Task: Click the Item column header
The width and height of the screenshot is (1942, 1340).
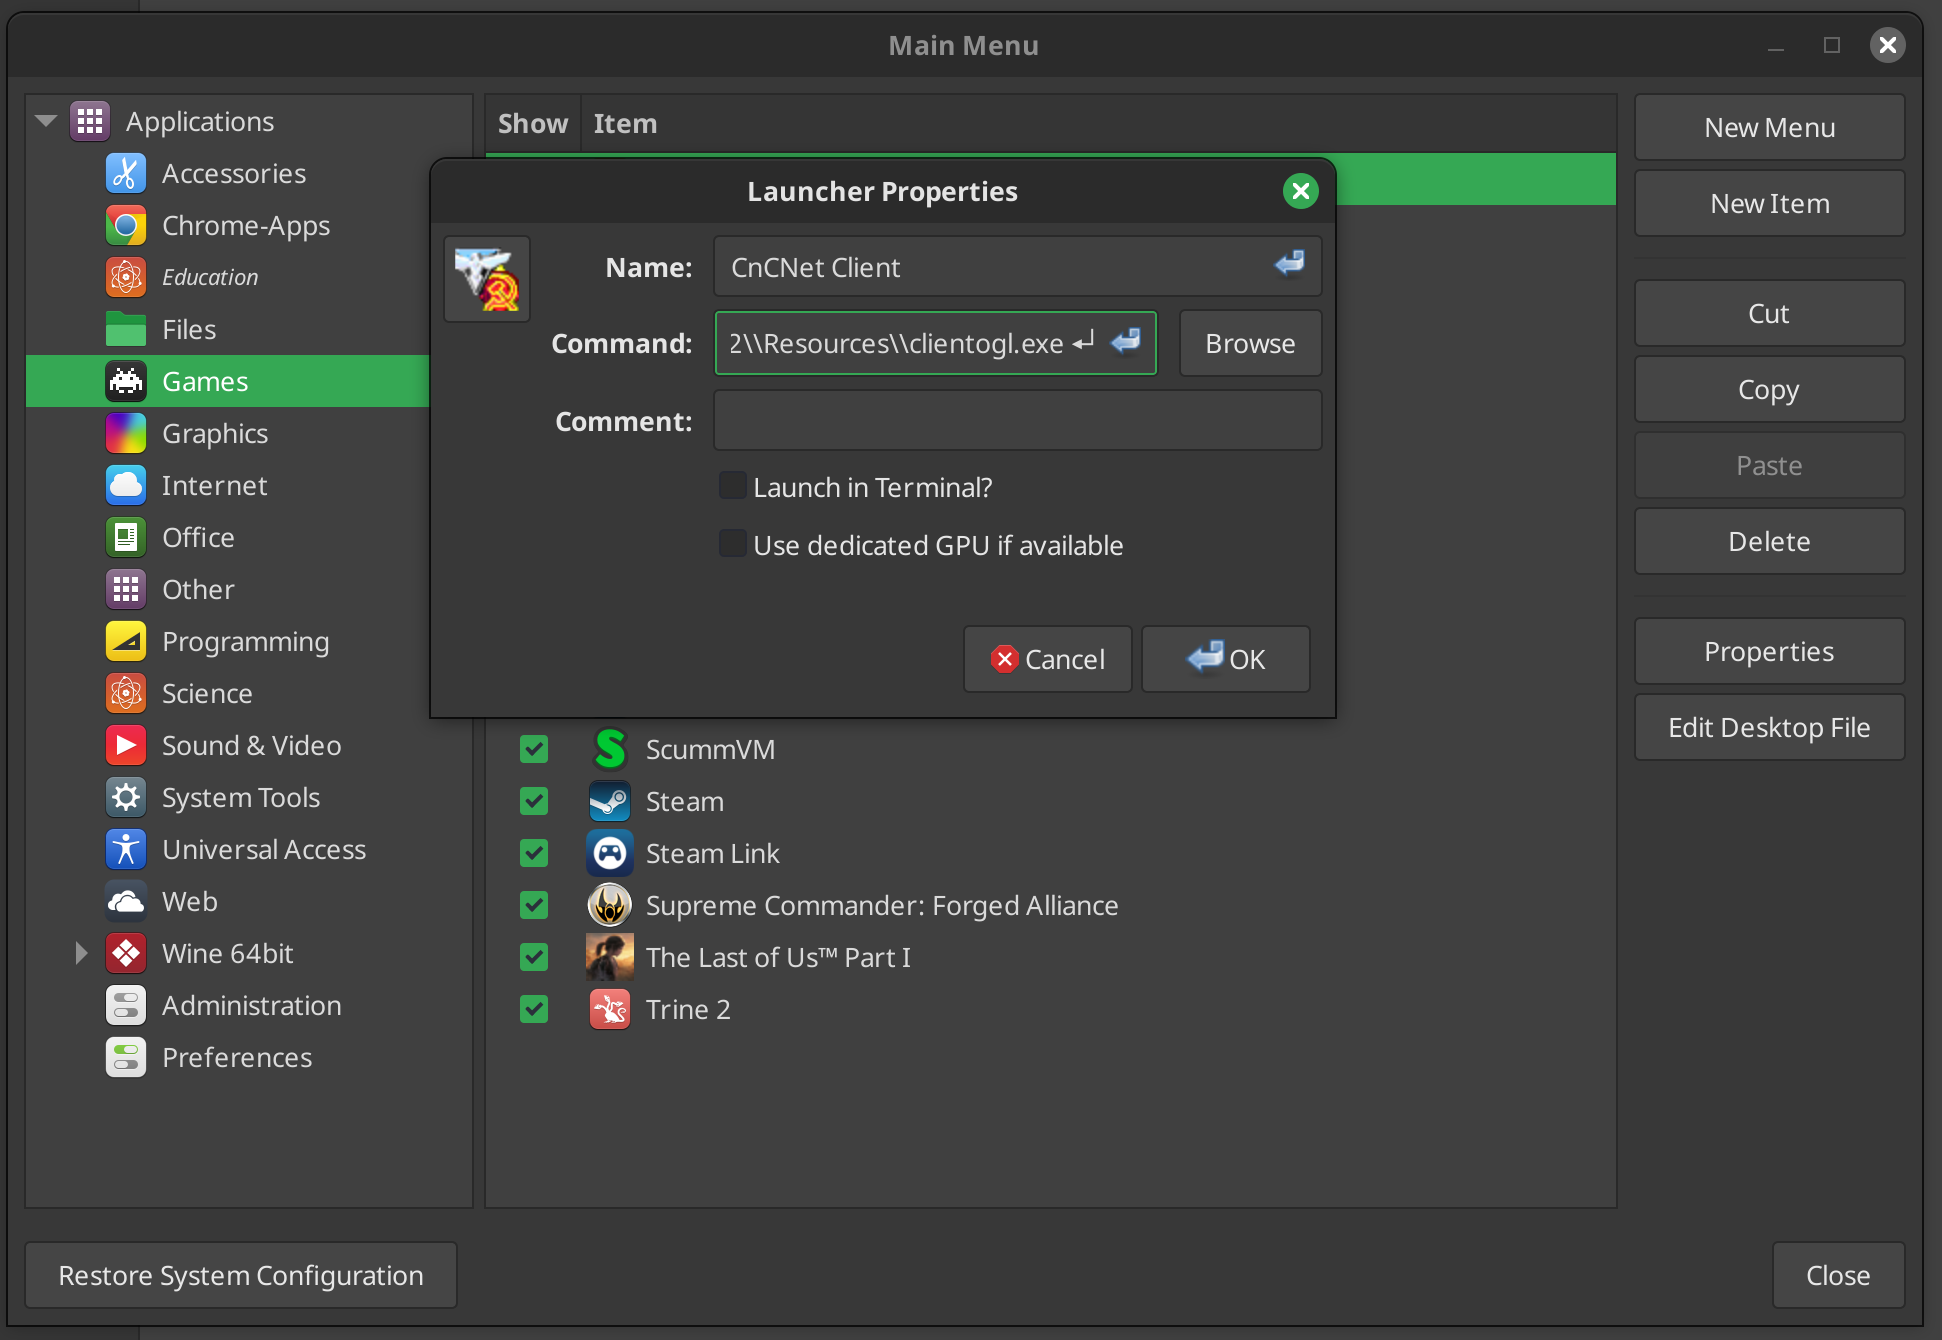Action: 625,124
